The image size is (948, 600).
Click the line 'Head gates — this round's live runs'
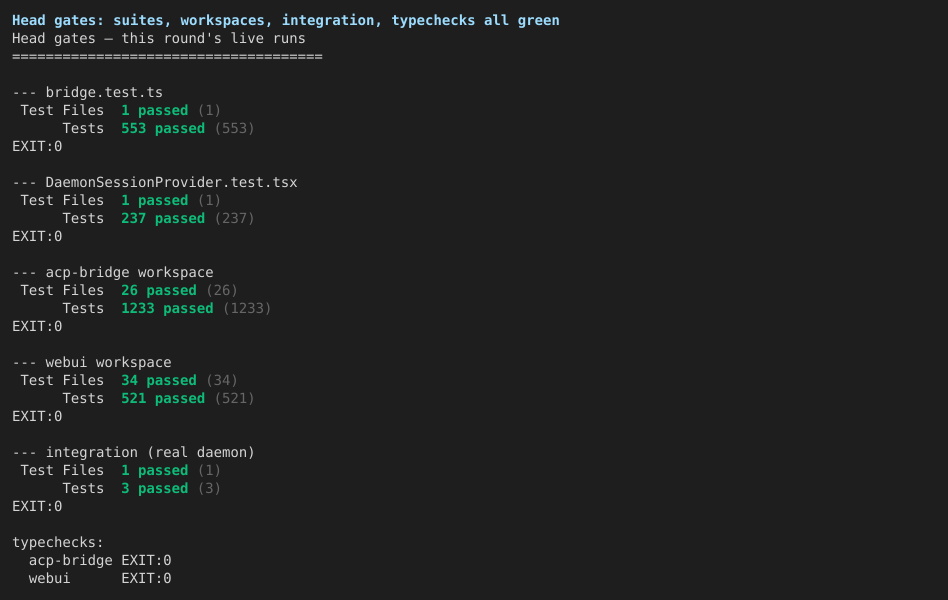[158, 39]
